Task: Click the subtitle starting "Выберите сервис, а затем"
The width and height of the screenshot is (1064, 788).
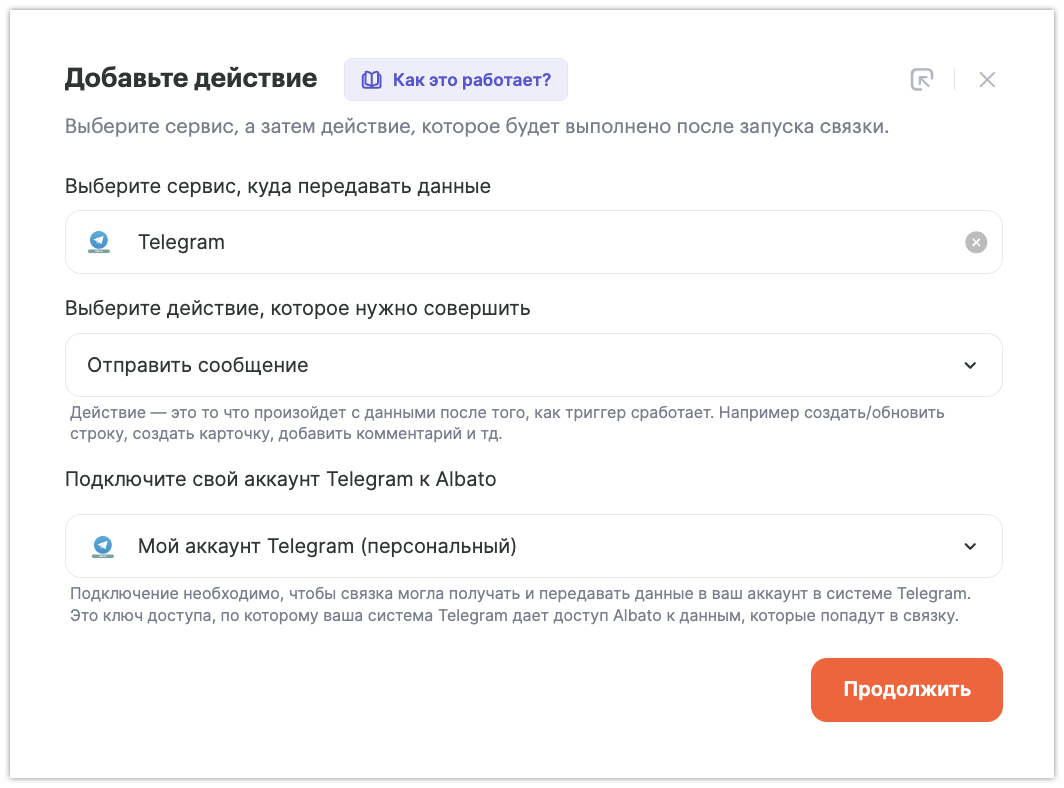Action: pos(477,127)
